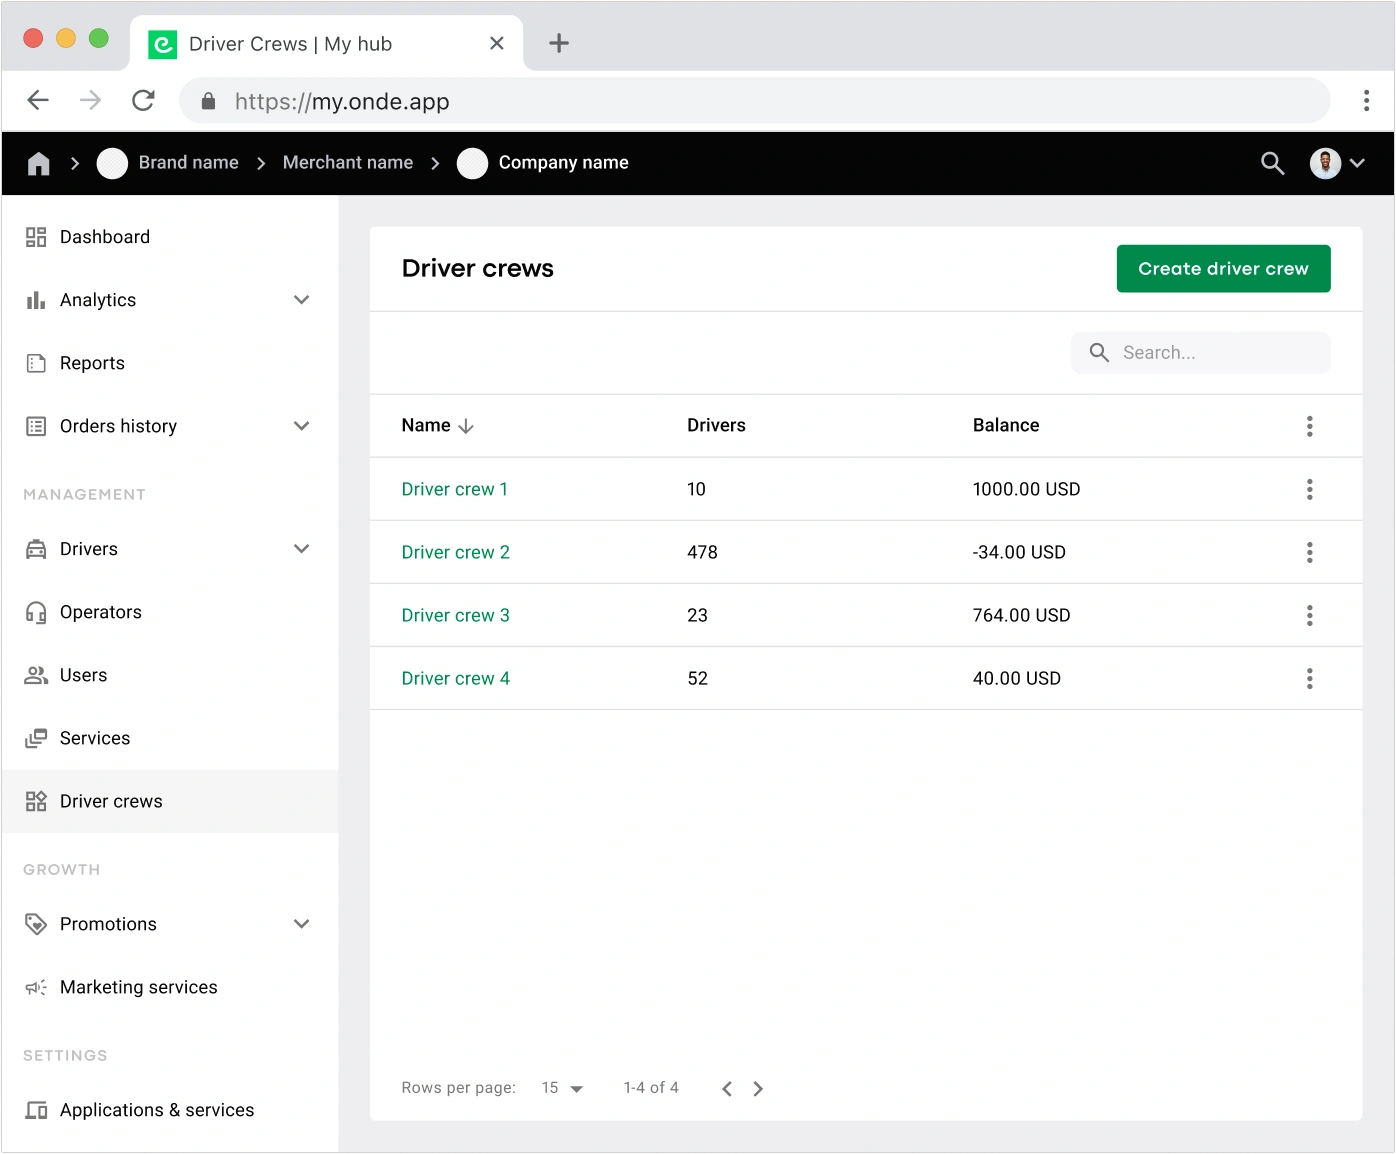Navigate to Marketing services
Viewport: 1396px width, 1154px height.
click(138, 987)
